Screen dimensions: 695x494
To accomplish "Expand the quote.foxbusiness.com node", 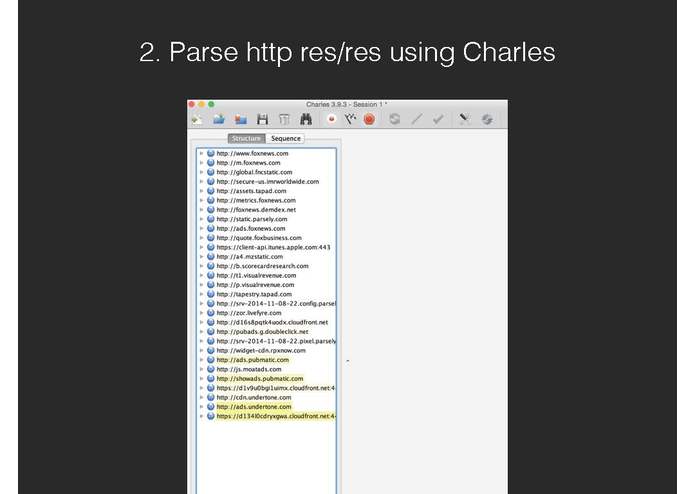I will coord(202,238).
